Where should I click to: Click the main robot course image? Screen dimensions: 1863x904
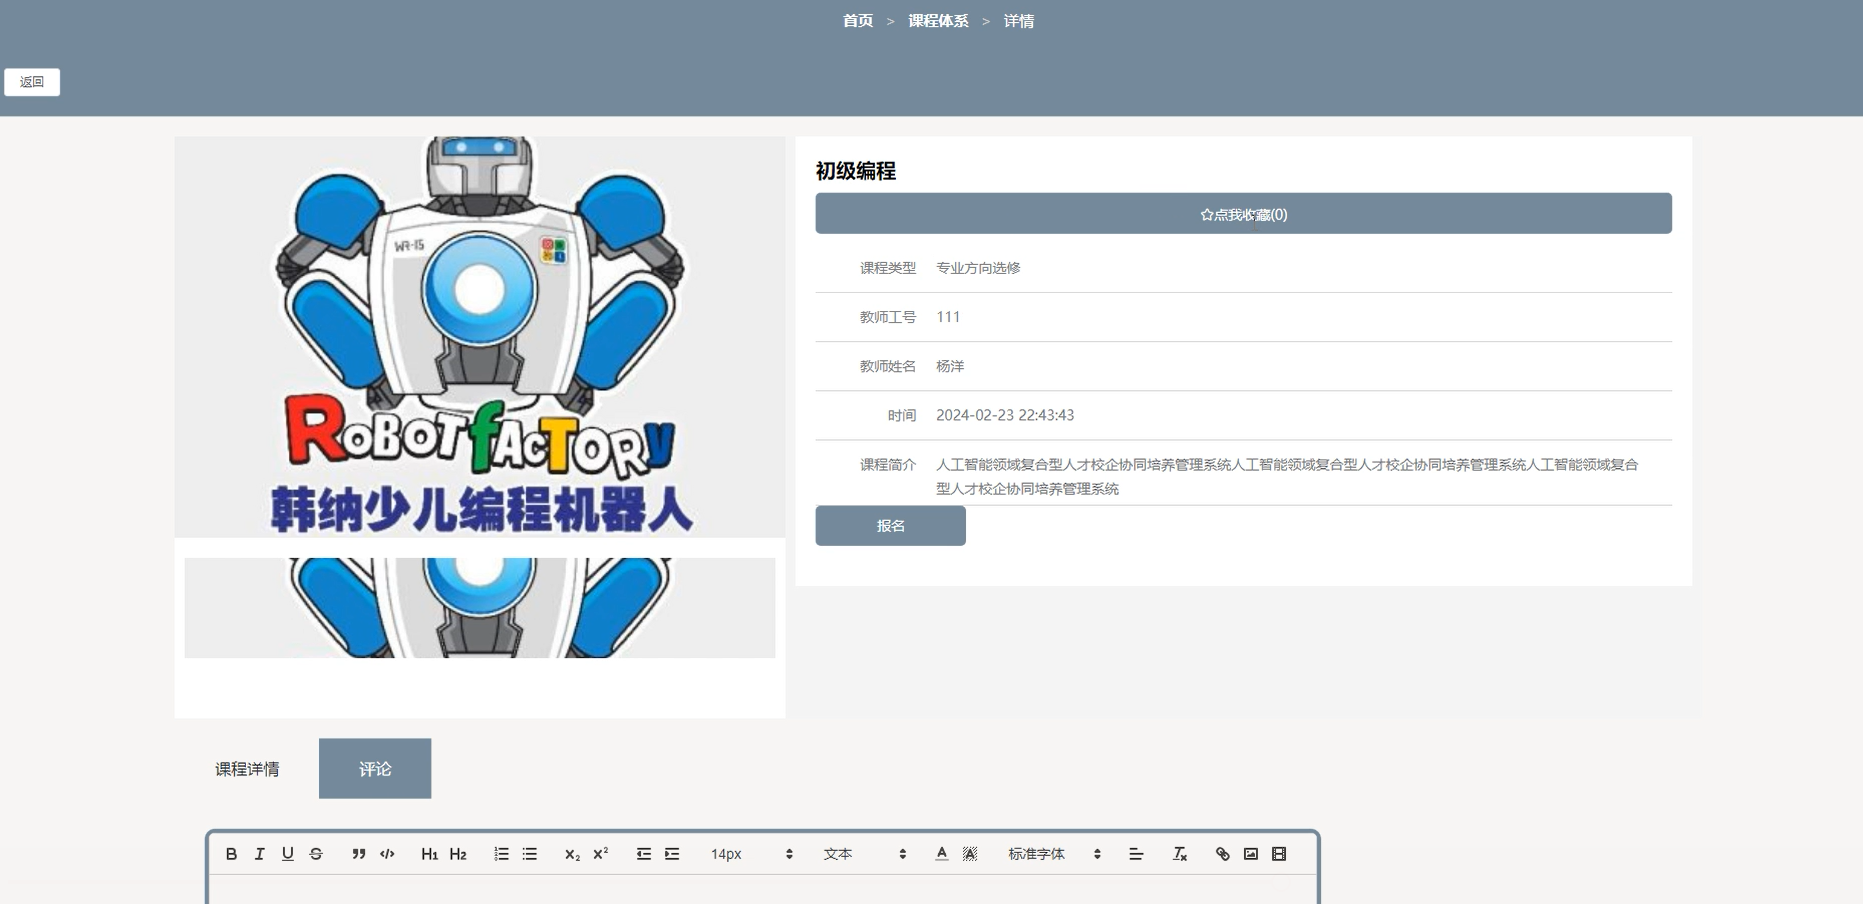pyautogui.click(x=480, y=337)
